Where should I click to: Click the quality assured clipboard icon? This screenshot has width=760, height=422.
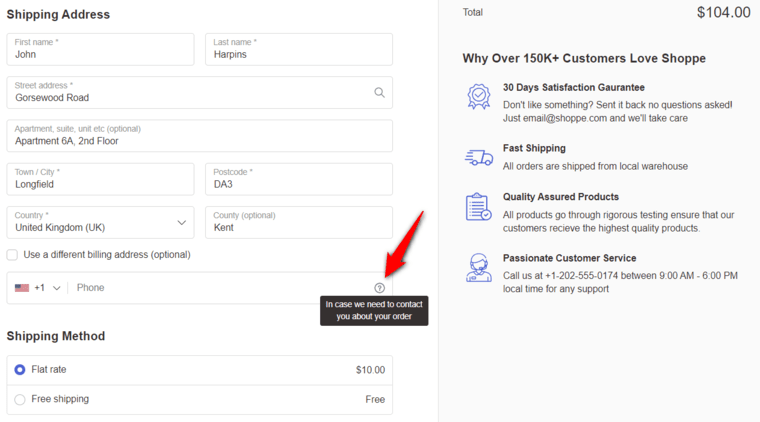pos(478,207)
